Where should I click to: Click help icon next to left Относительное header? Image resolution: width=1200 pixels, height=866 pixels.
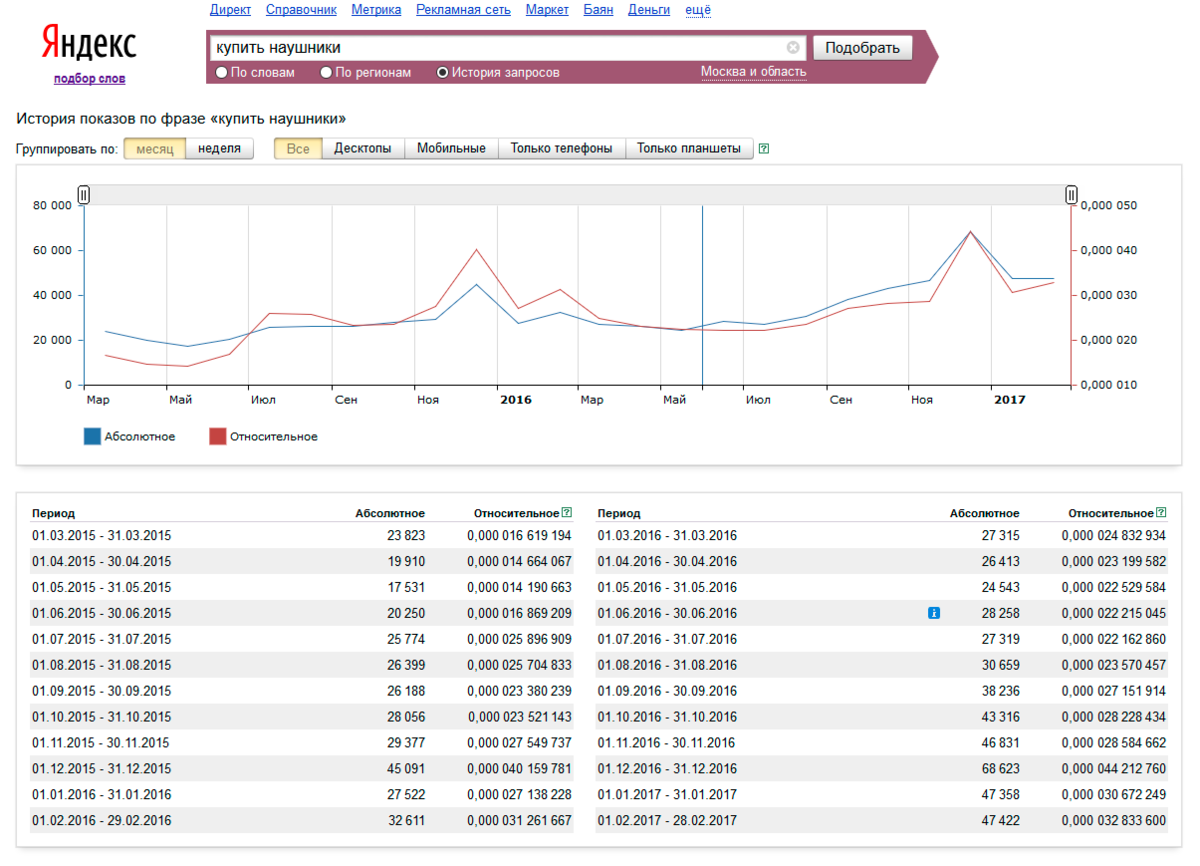coord(567,512)
